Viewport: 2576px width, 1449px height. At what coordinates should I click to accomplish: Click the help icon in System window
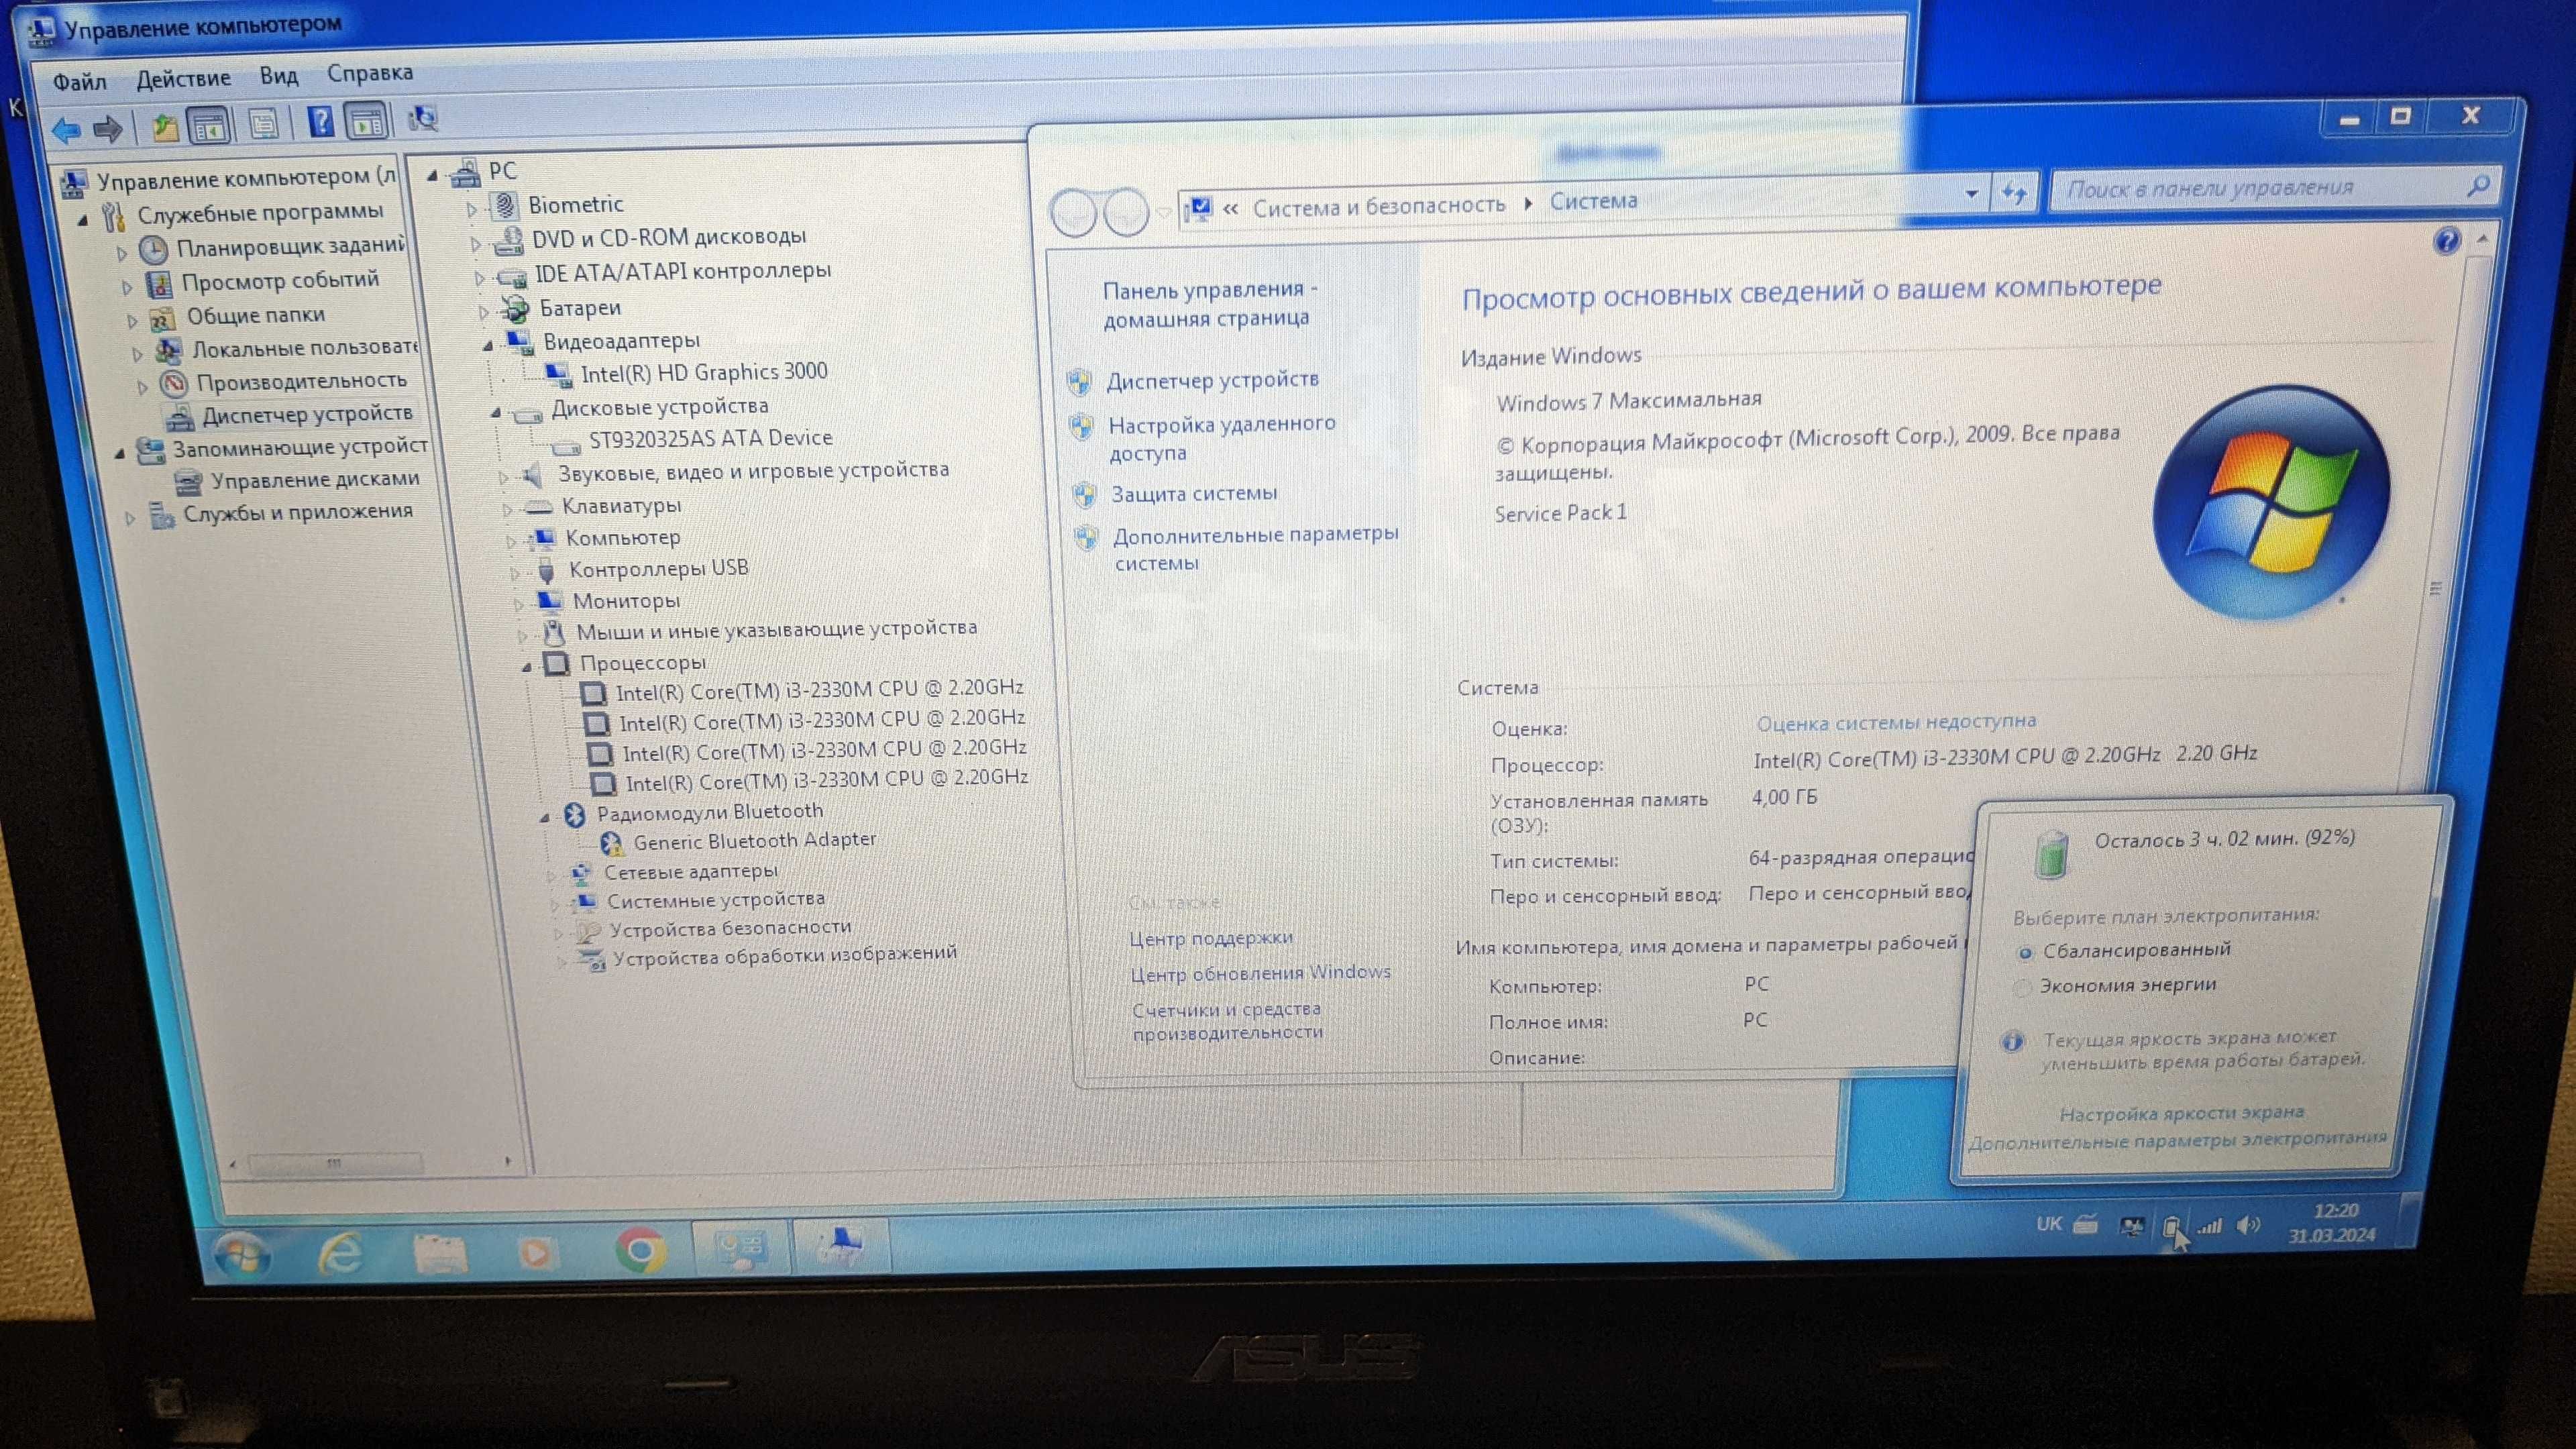(x=2446, y=241)
